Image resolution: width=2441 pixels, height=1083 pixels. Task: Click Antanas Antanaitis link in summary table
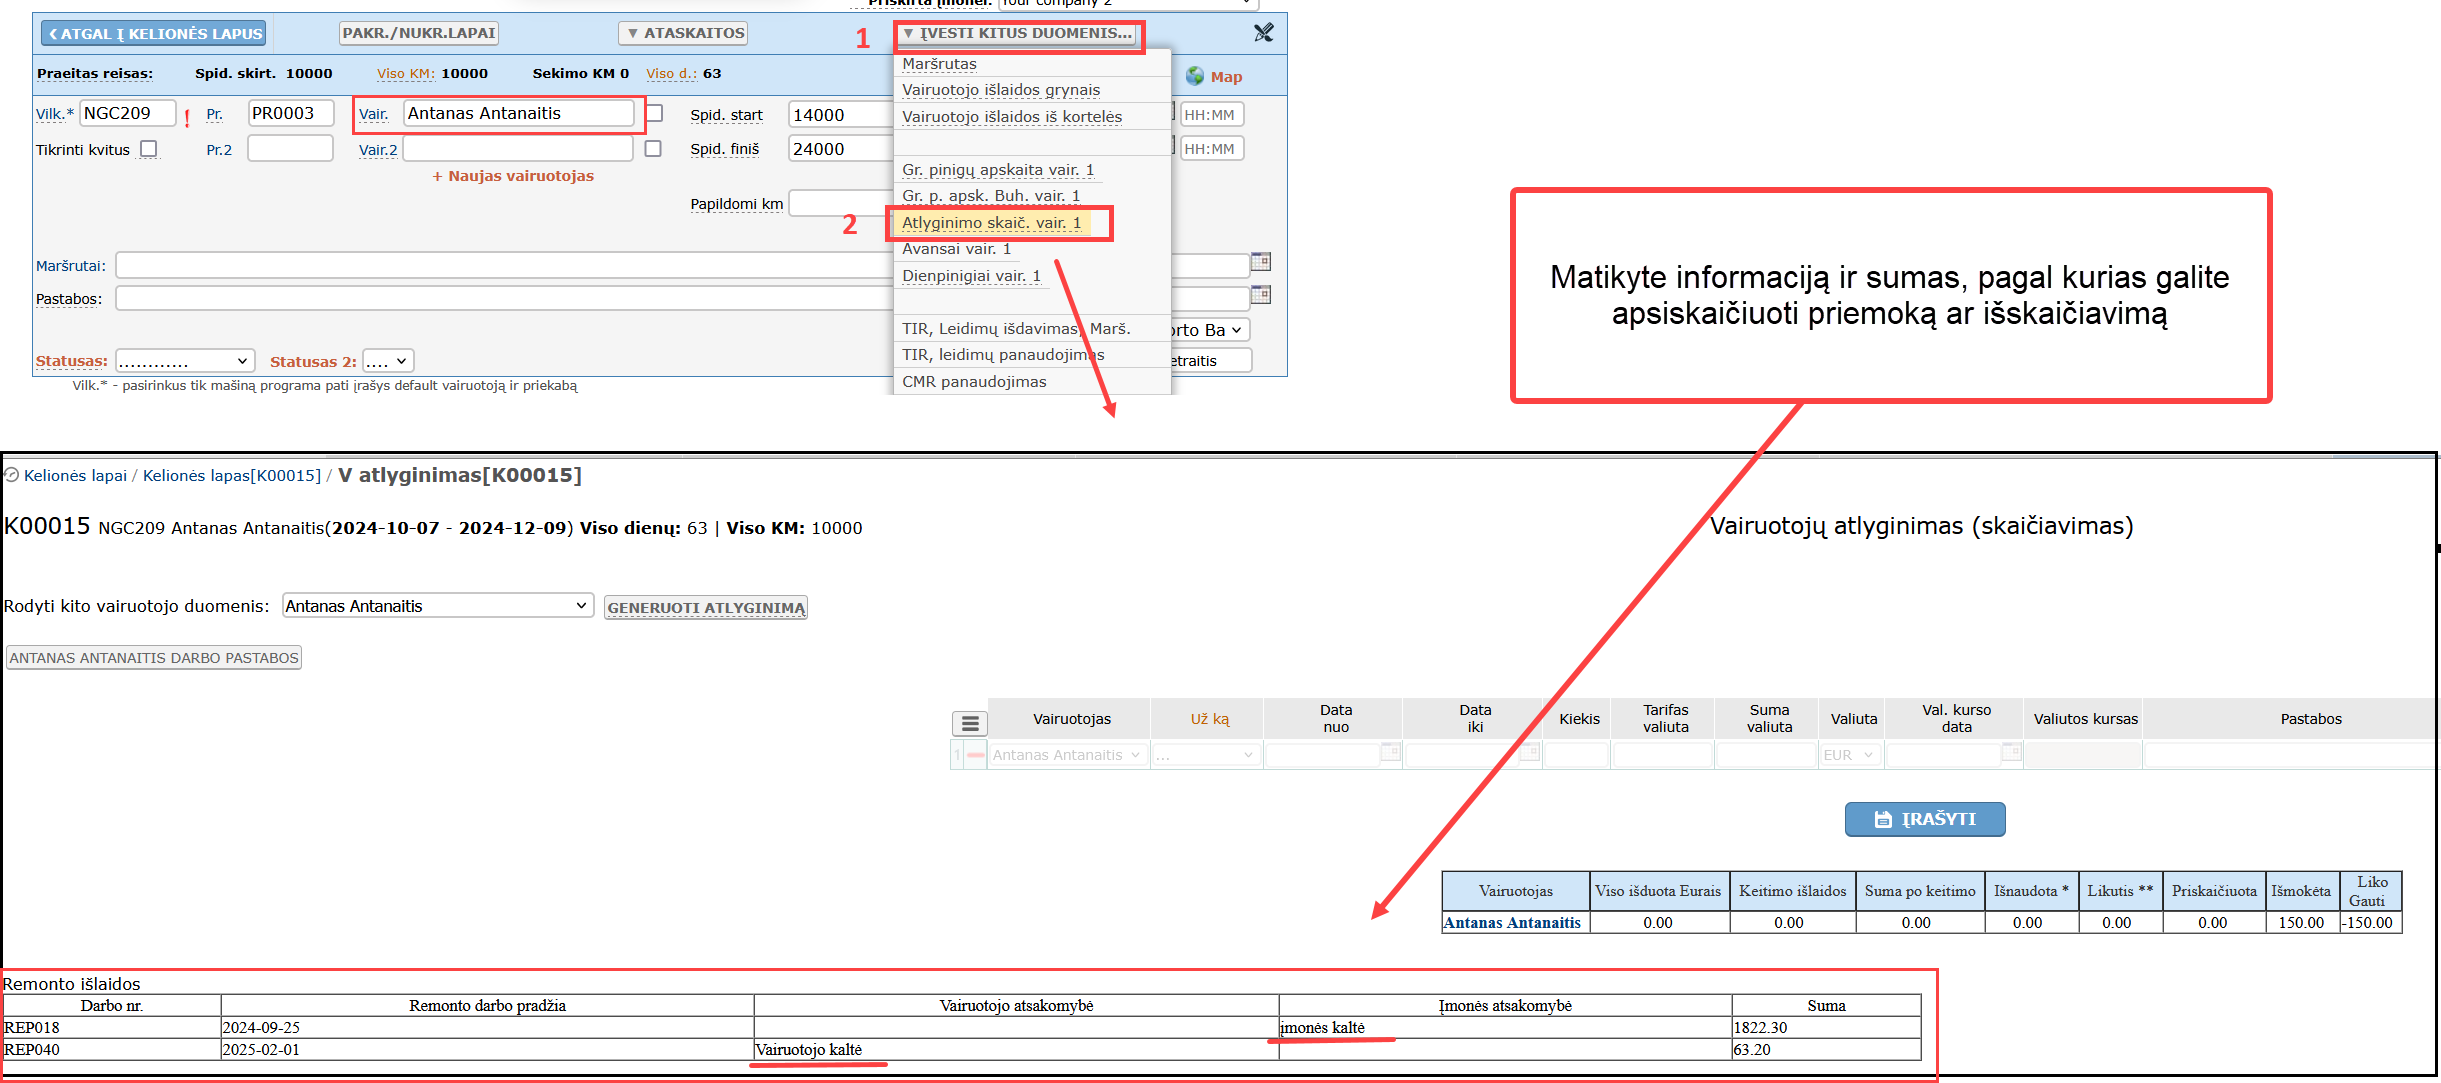coord(1513,923)
